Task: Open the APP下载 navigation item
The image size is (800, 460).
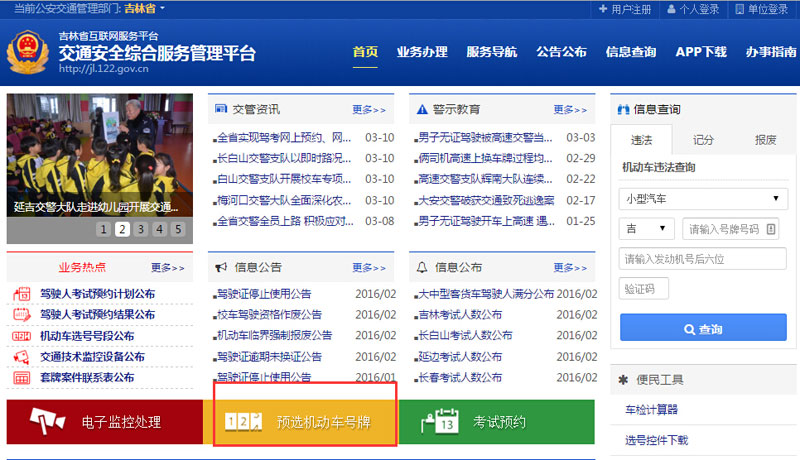Action: [x=701, y=52]
